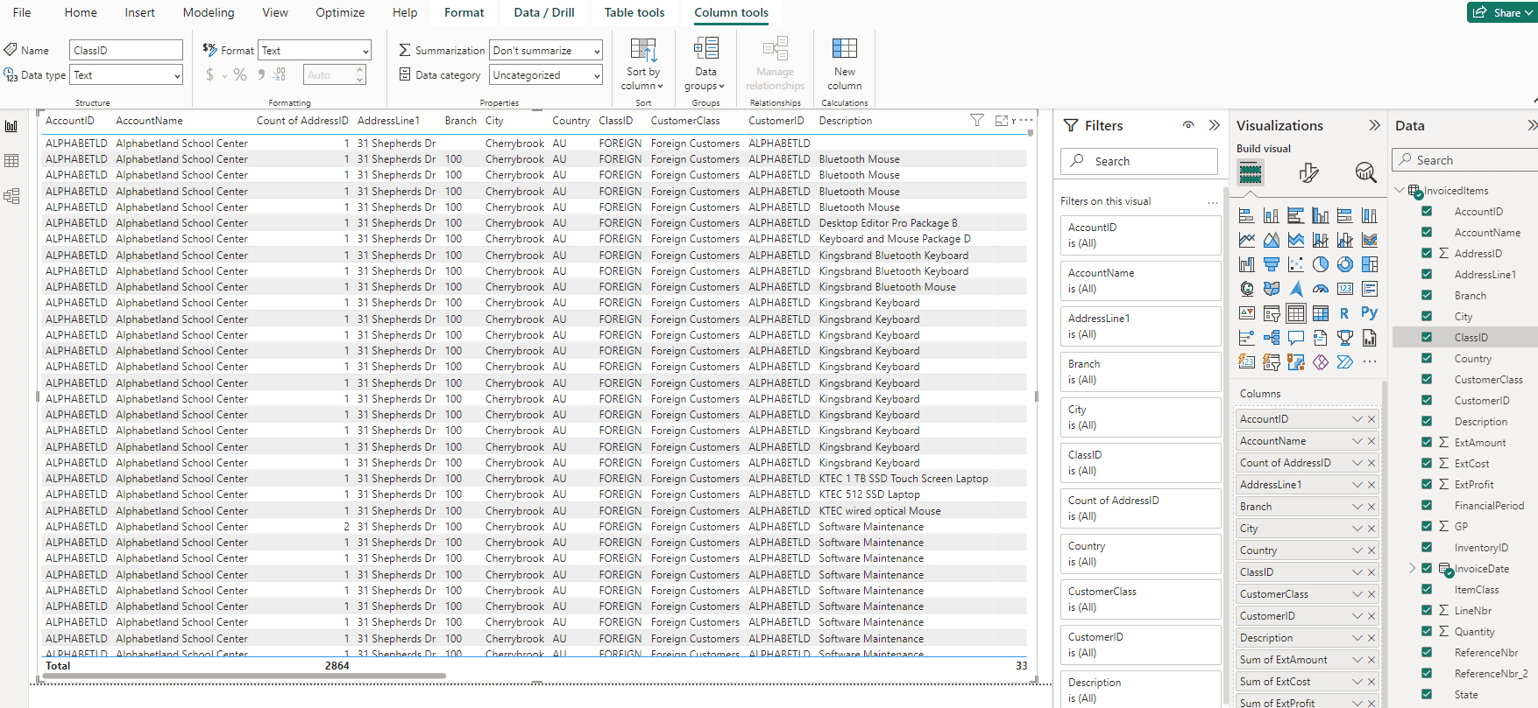The height and width of the screenshot is (708, 1538).
Task: Uncheck the Branch field checkbox
Action: click(1427, 295)
